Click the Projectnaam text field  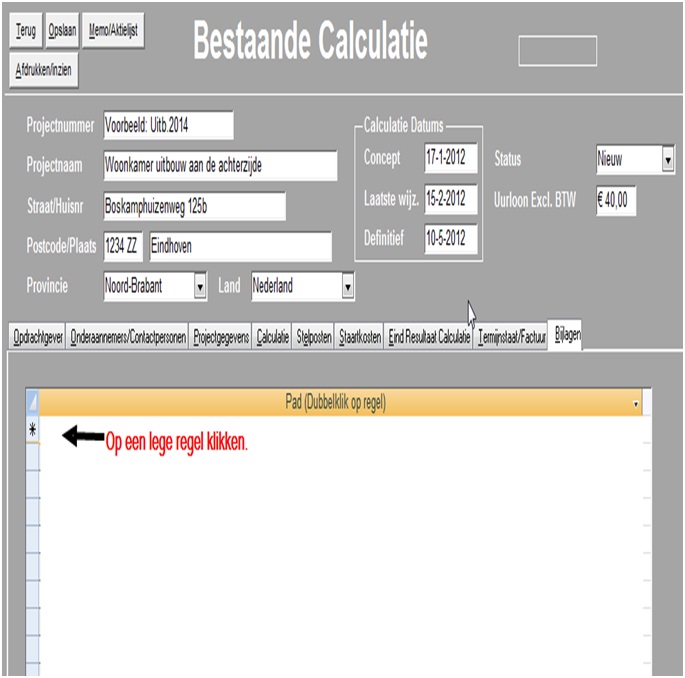[220, 166]
